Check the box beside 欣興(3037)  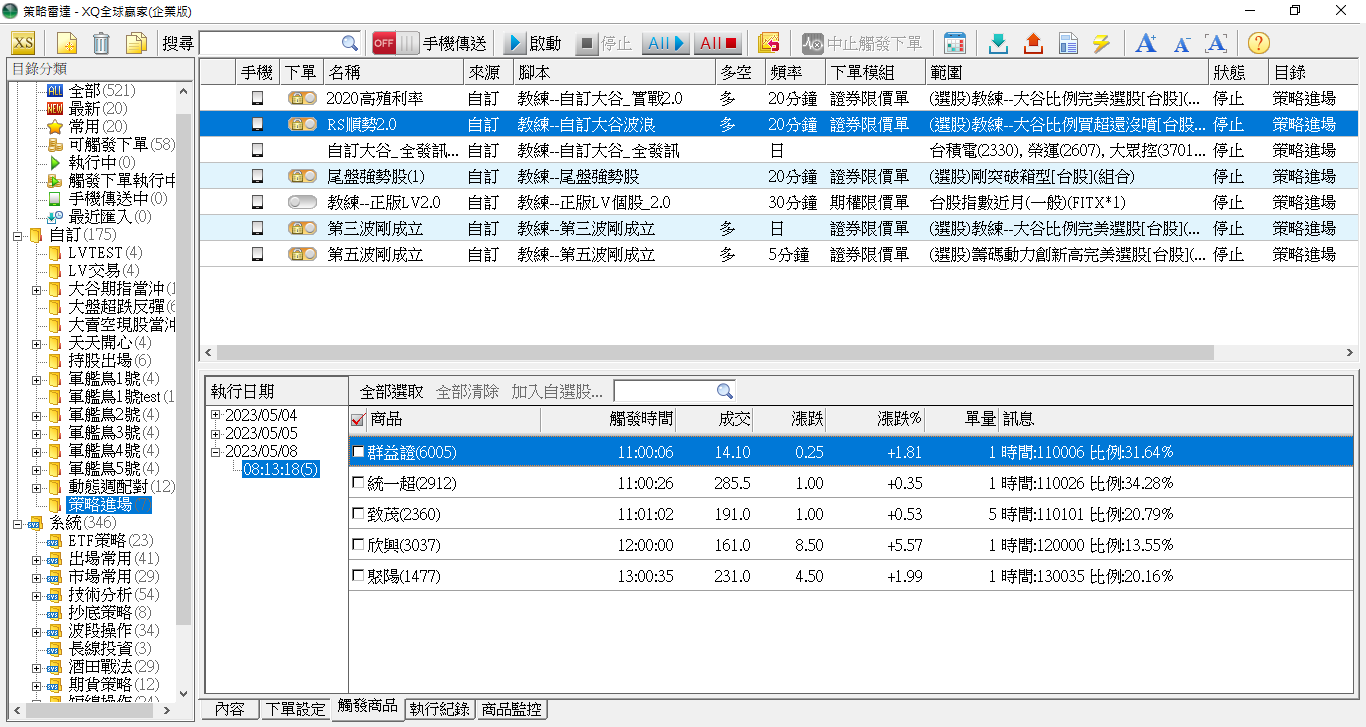coord(359,546)
